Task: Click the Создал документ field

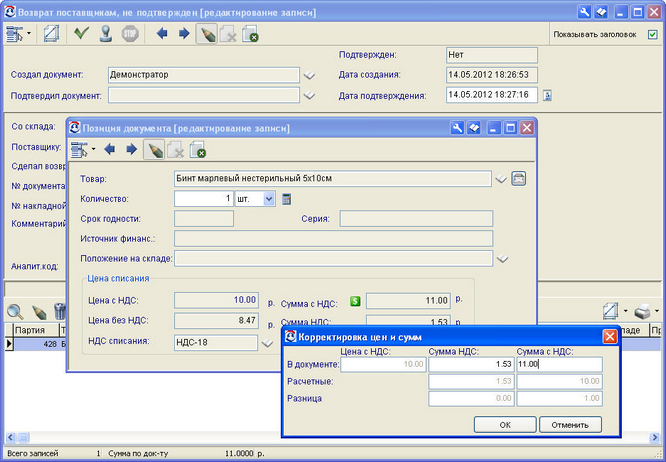Action: click(x=204, y=75)
